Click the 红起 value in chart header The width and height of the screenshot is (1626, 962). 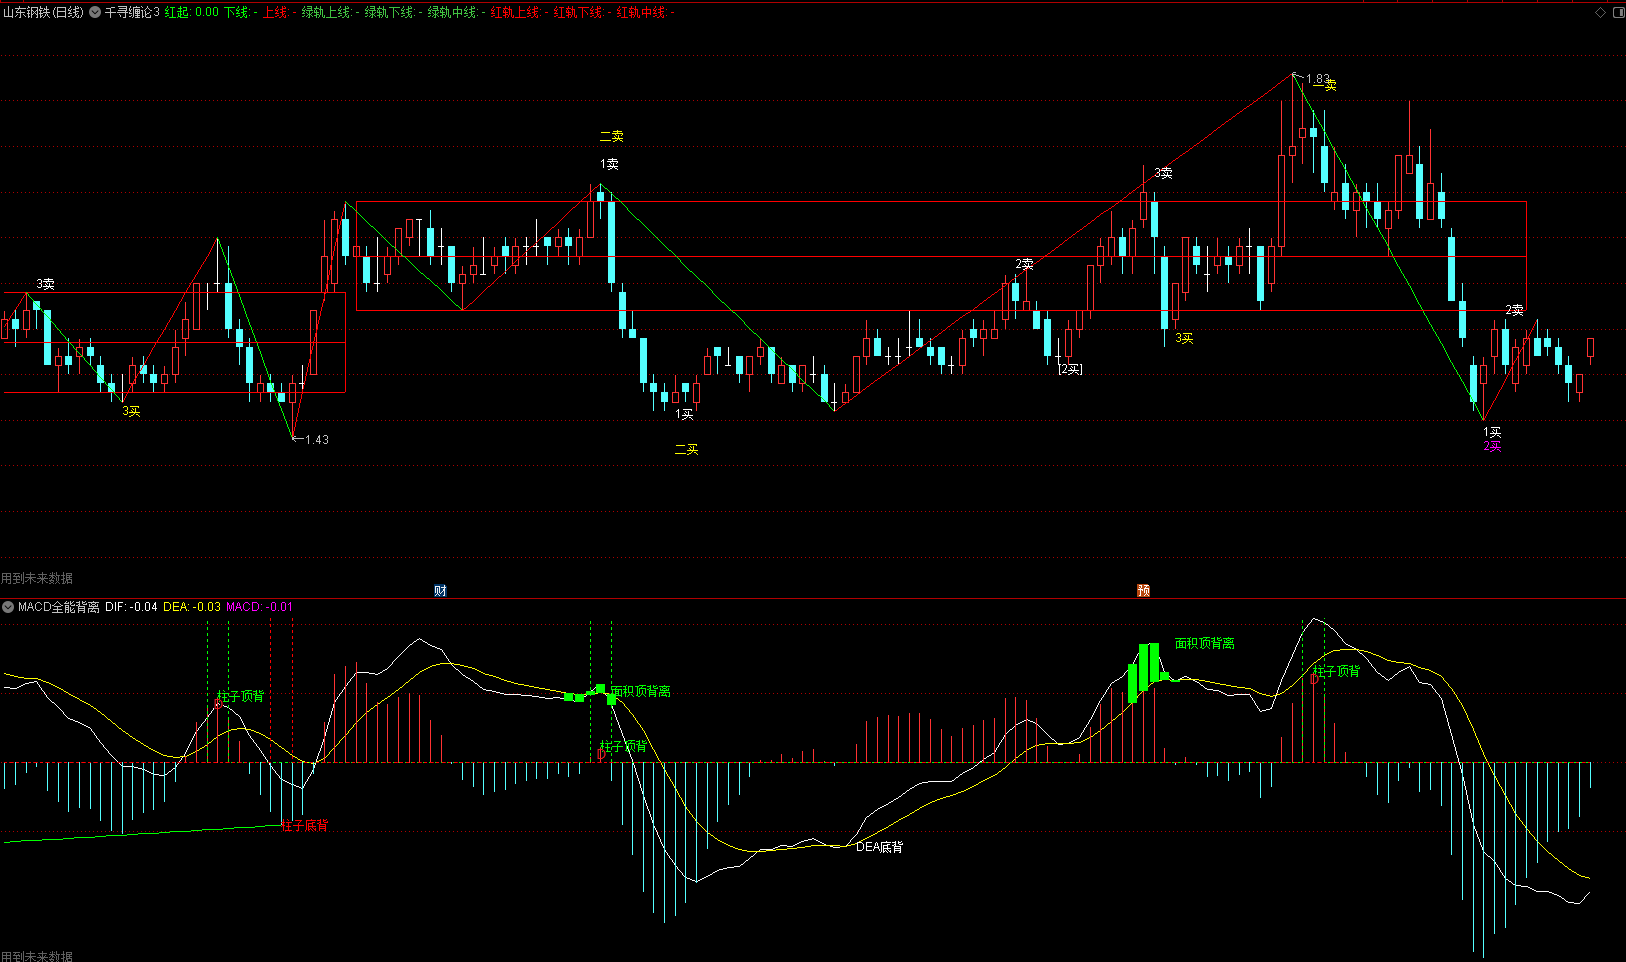tap(191, 12)
